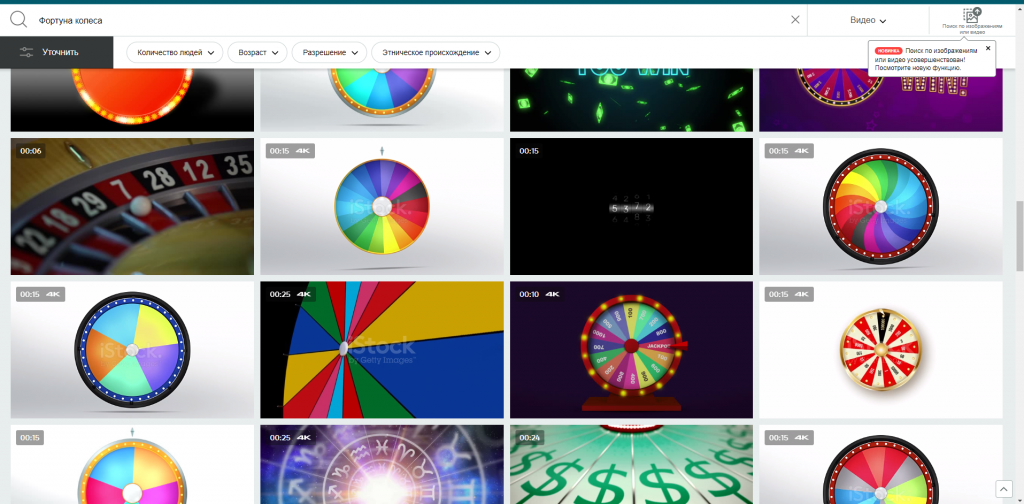This screenshot has height=504, width=1024.
Task: Clear the search field with the X
Action: click(x=795, y=20)
